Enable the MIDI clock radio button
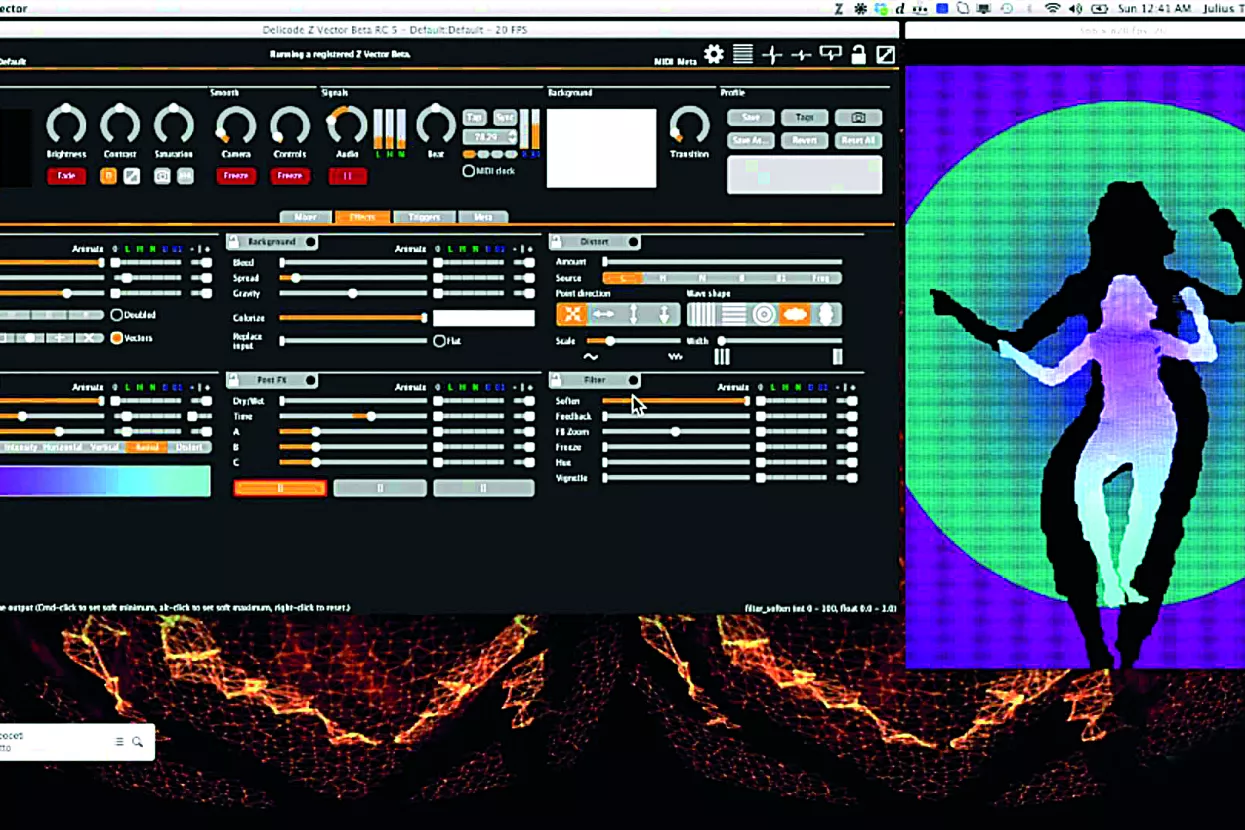The width and height of the screenshot is (1245, 830). [468, 171]
